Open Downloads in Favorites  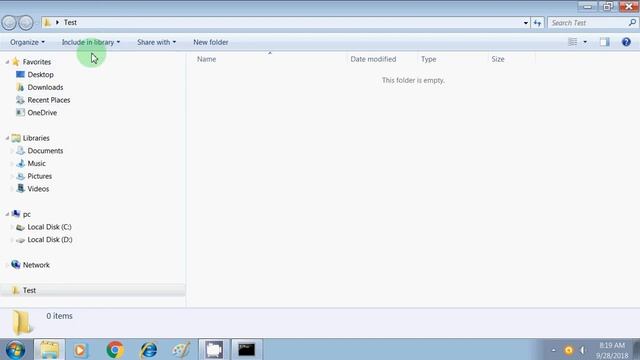tap(45, 87)
